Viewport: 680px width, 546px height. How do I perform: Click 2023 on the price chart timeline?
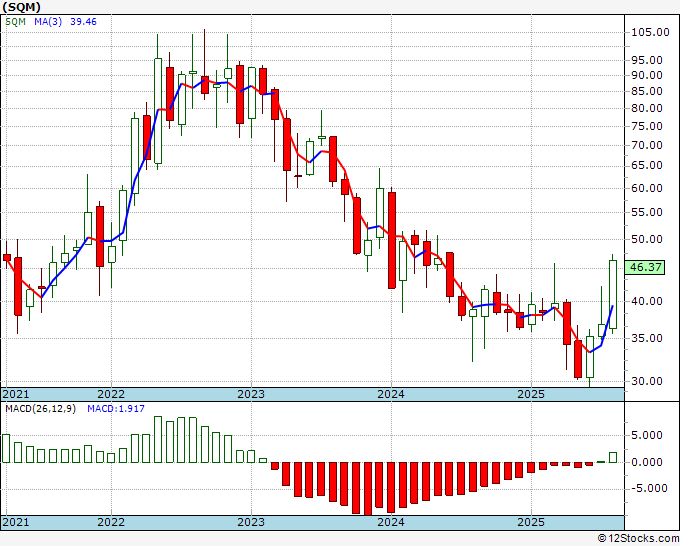[251, 394]
